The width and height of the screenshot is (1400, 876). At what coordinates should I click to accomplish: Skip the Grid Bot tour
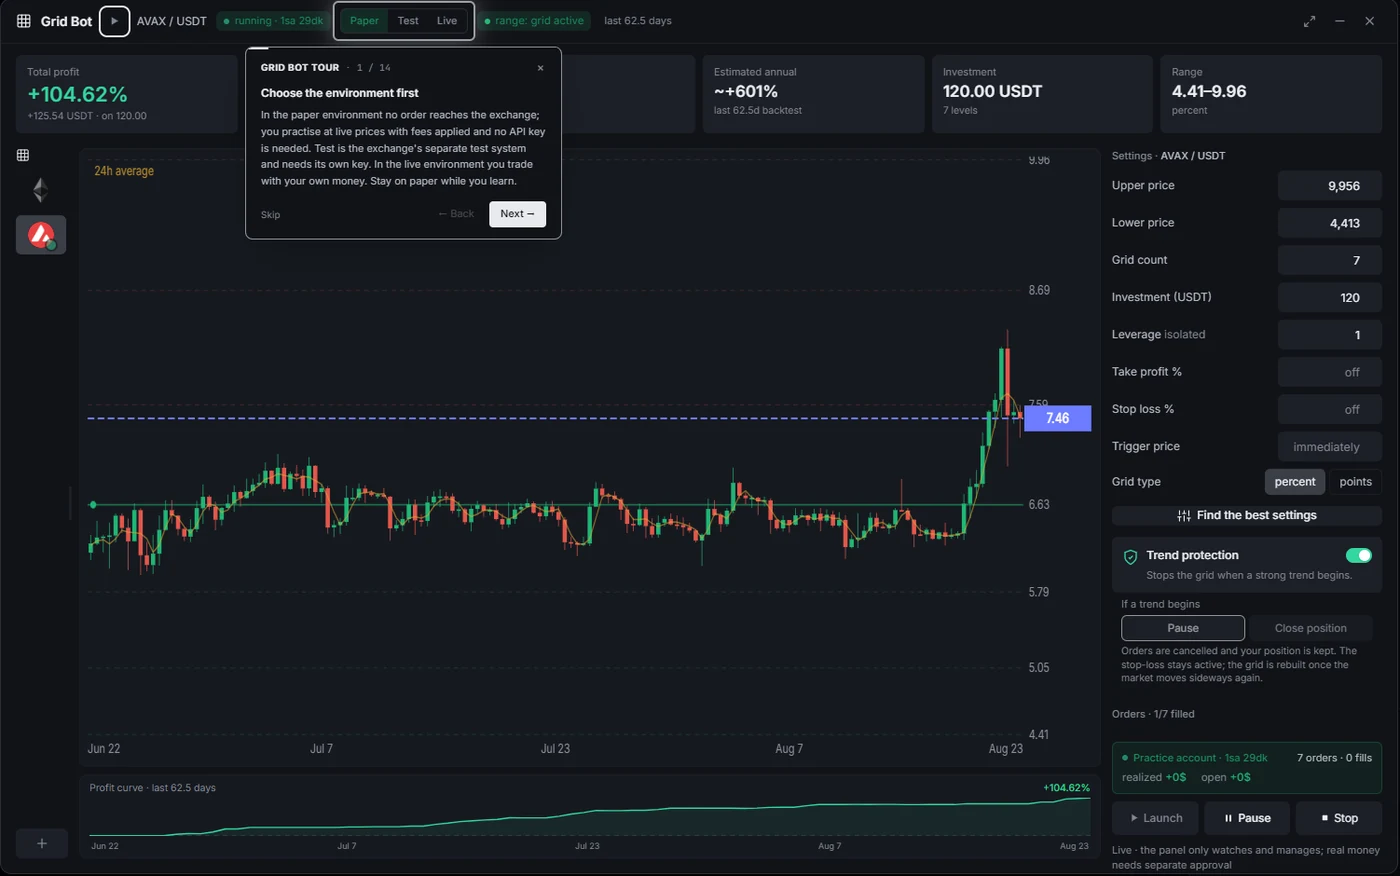pos(270,215)
